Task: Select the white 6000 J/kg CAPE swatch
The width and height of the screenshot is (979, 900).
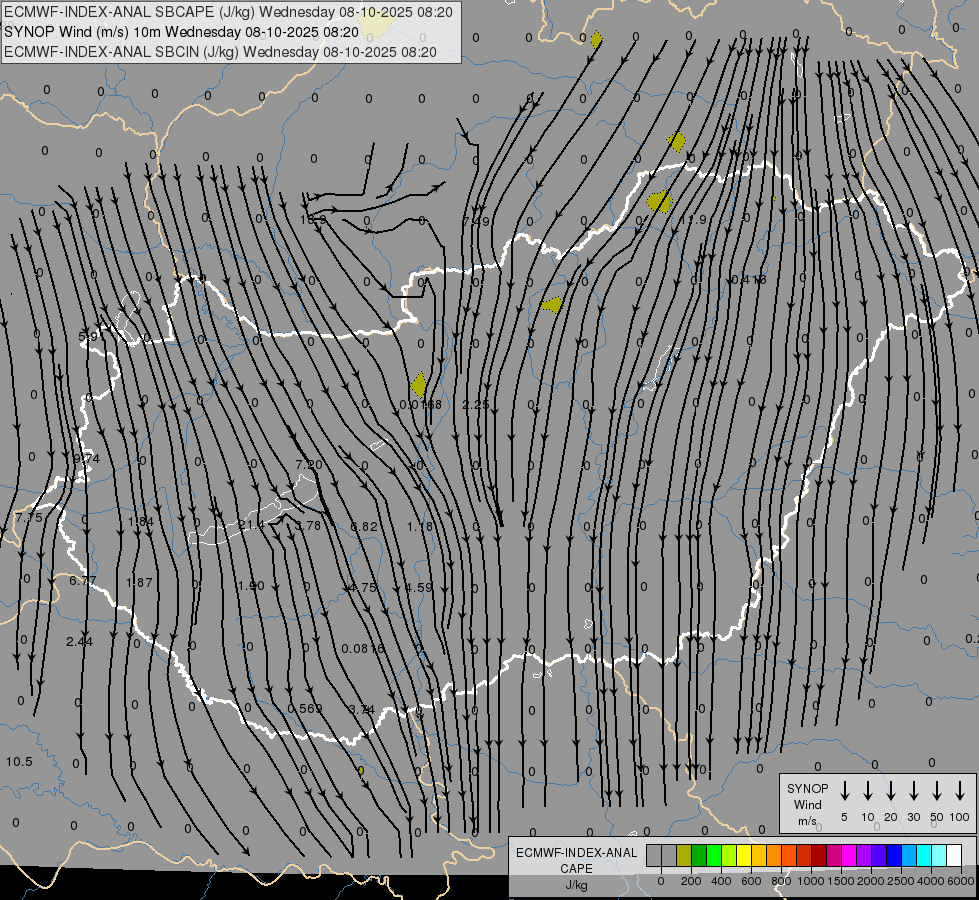Action: coord(954,855)
